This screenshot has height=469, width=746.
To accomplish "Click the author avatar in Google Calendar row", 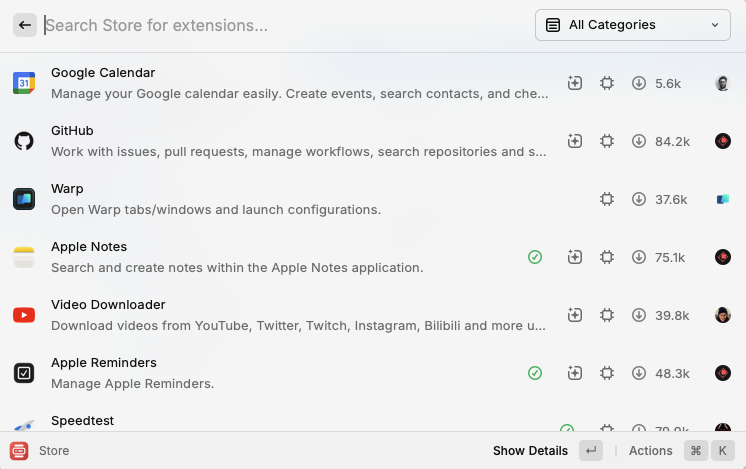I will (723, 83).
